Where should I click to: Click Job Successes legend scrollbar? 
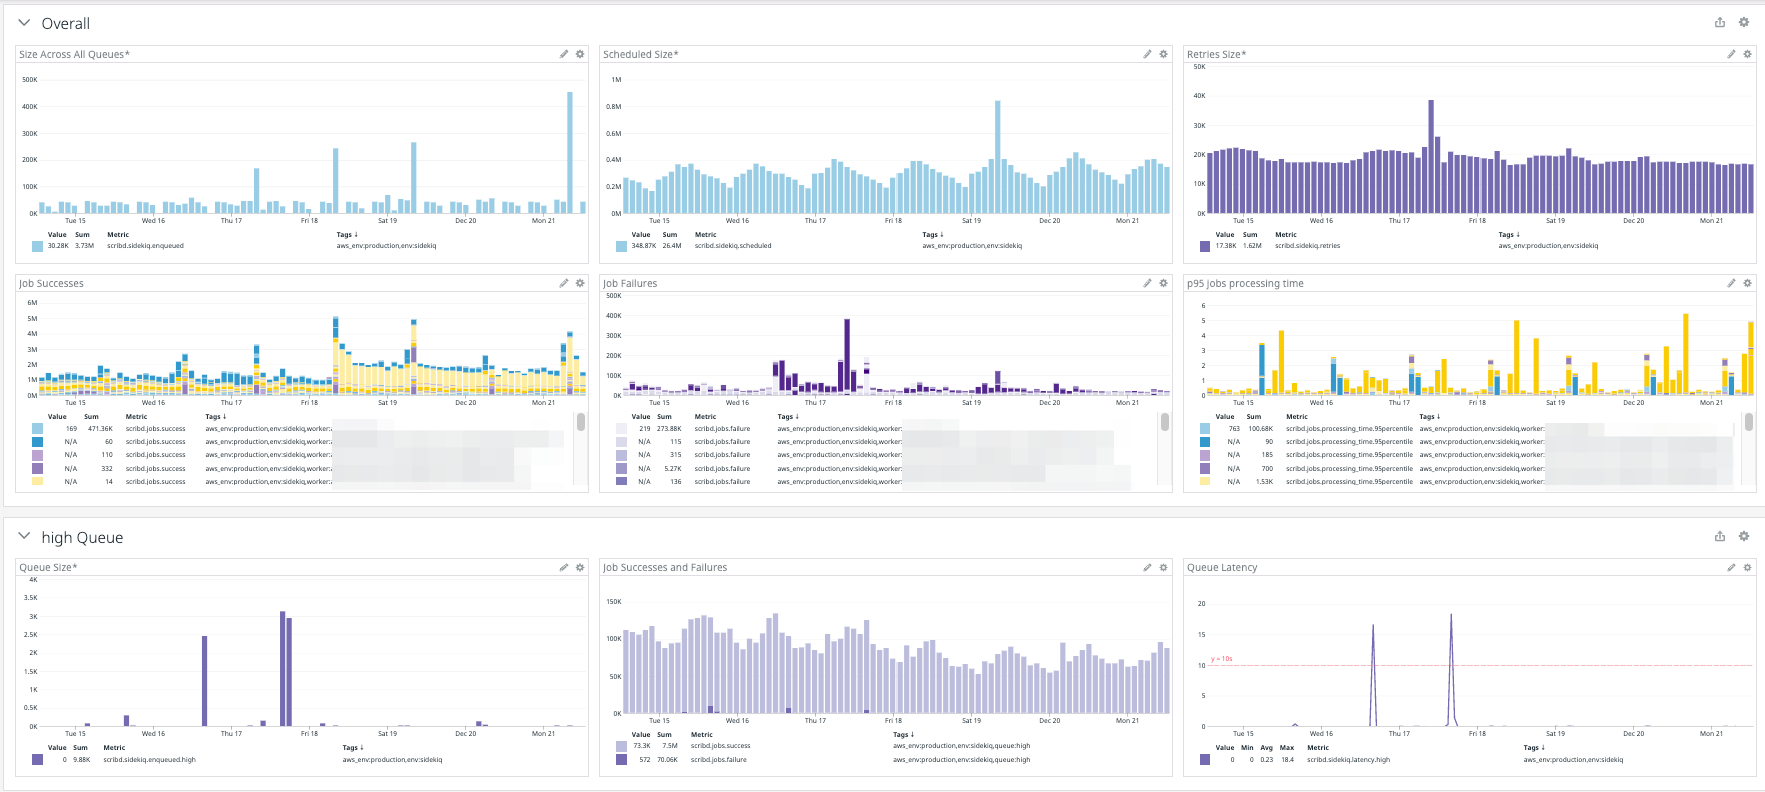pos(581,422)
